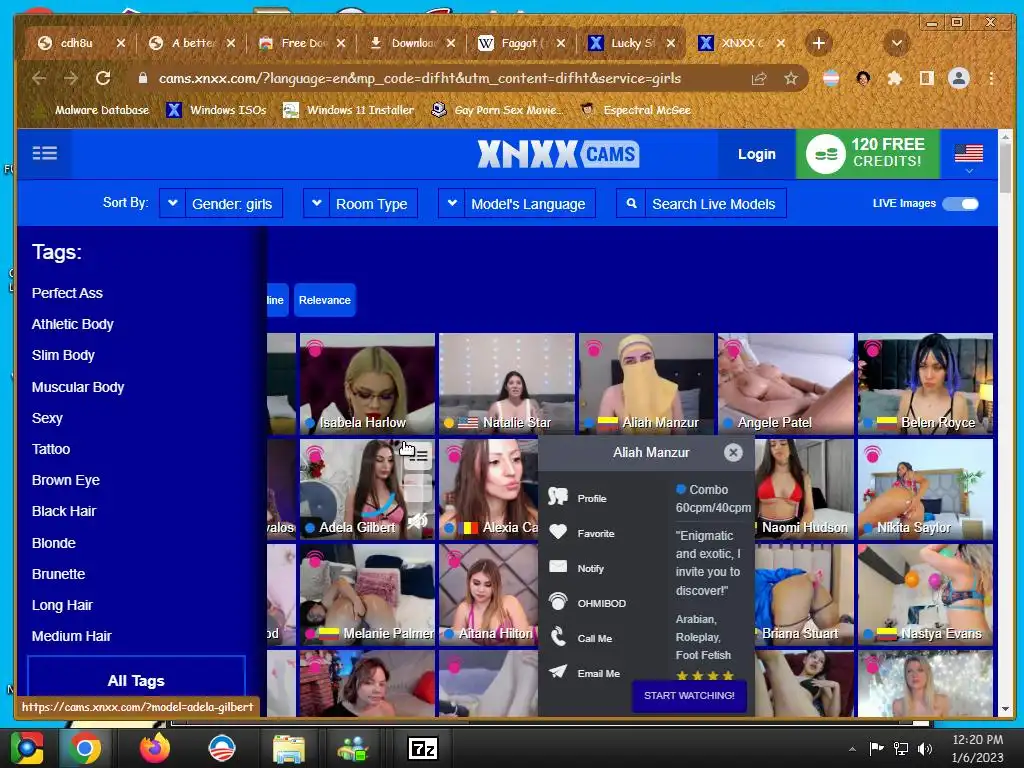1024x768 pixels.
Task: Click the heart Favorite icon in popup
Action: coord(558,532)
